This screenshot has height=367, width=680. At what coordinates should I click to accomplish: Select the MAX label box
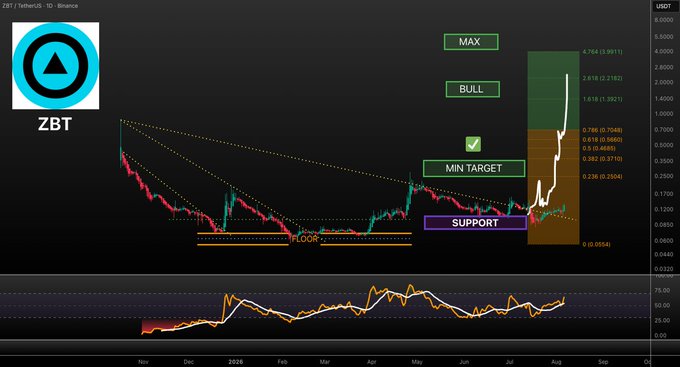[x=471, y=42]
